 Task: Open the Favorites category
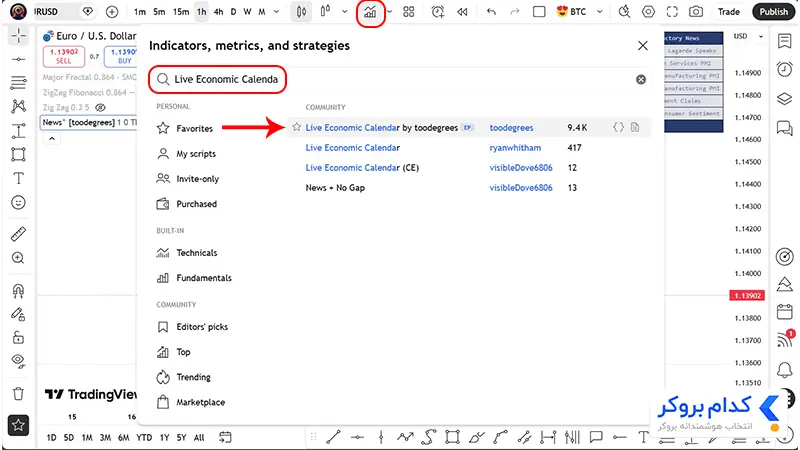click(x=185, y=129)
